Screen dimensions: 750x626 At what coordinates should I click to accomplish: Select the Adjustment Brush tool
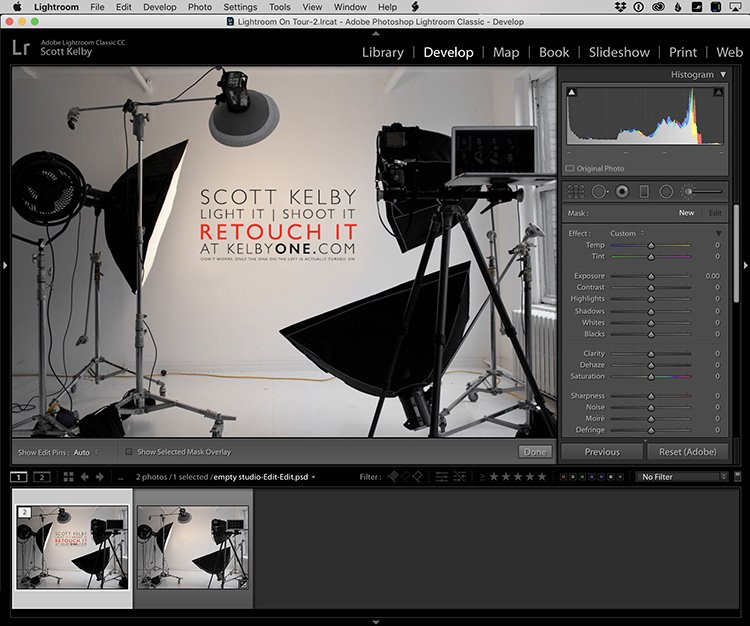[702, 192]
